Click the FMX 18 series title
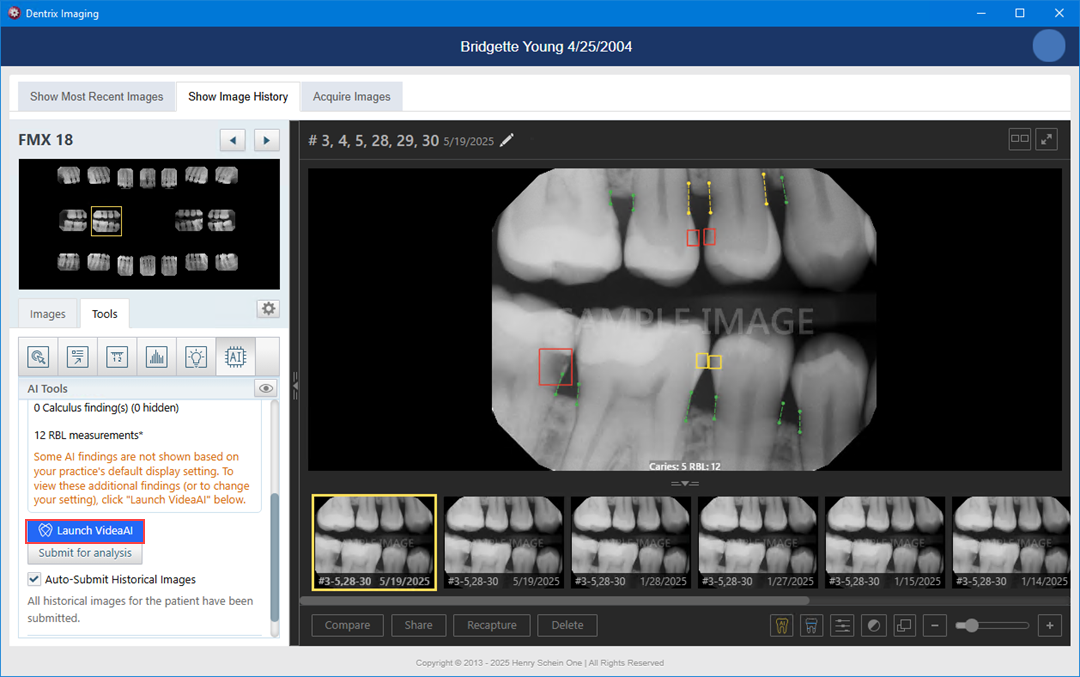Viewport: 1080px width, 677px height. (45, 140)
